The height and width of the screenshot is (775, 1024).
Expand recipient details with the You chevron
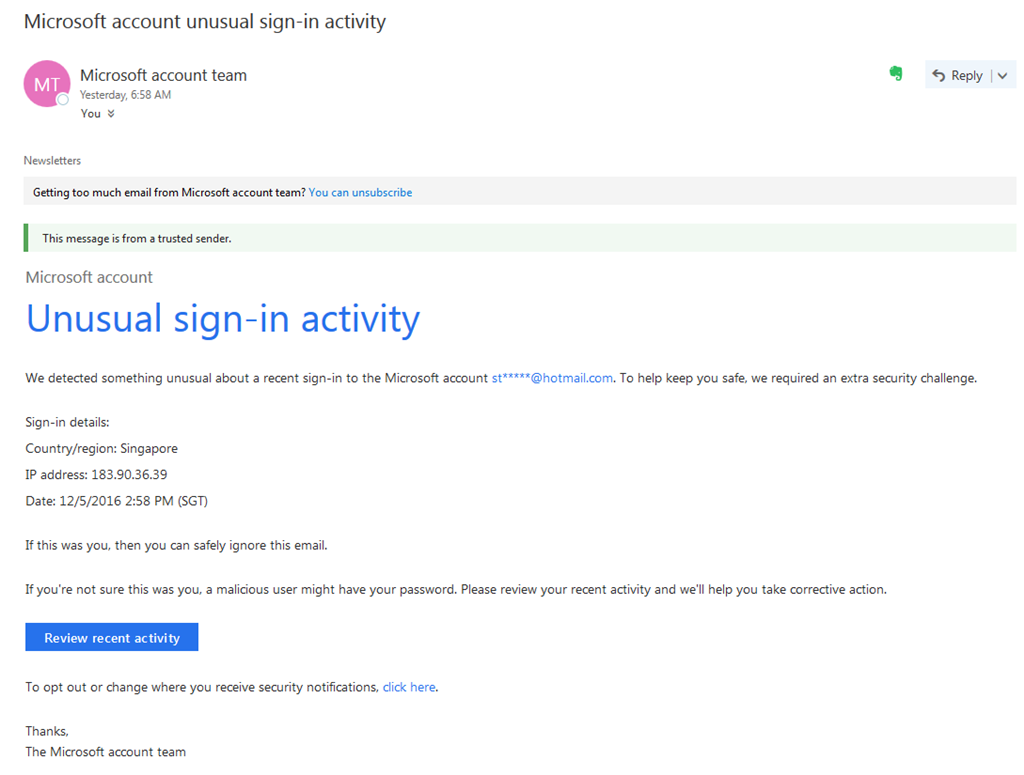pos(111,113)
